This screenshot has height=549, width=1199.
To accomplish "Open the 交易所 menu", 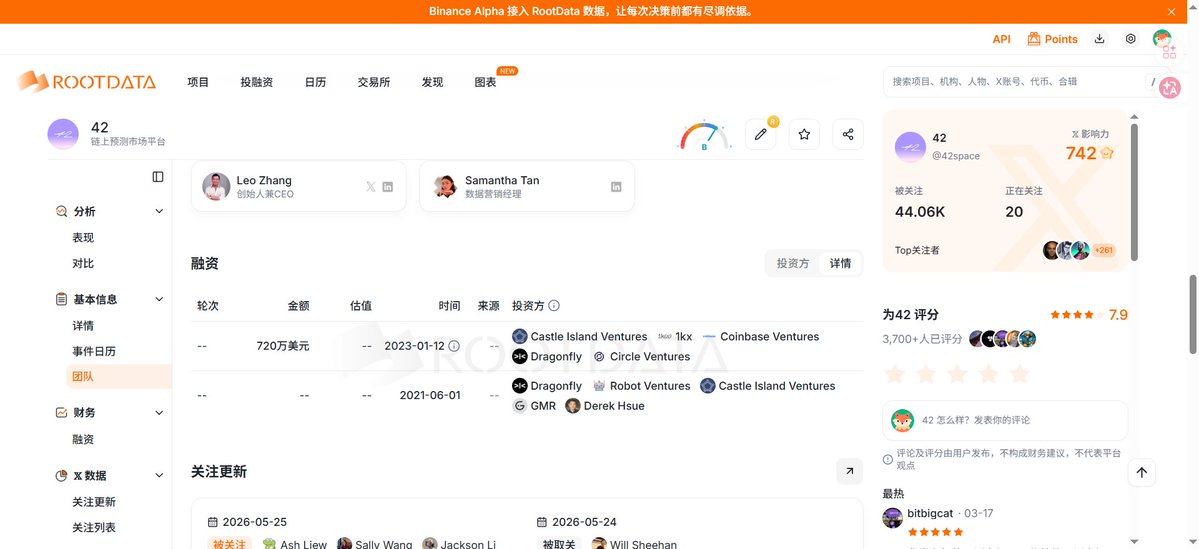I will [374, 83].
